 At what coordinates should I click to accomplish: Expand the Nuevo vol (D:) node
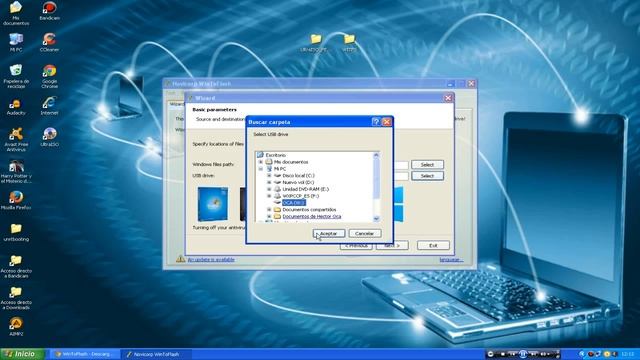[x=269, y=182]
